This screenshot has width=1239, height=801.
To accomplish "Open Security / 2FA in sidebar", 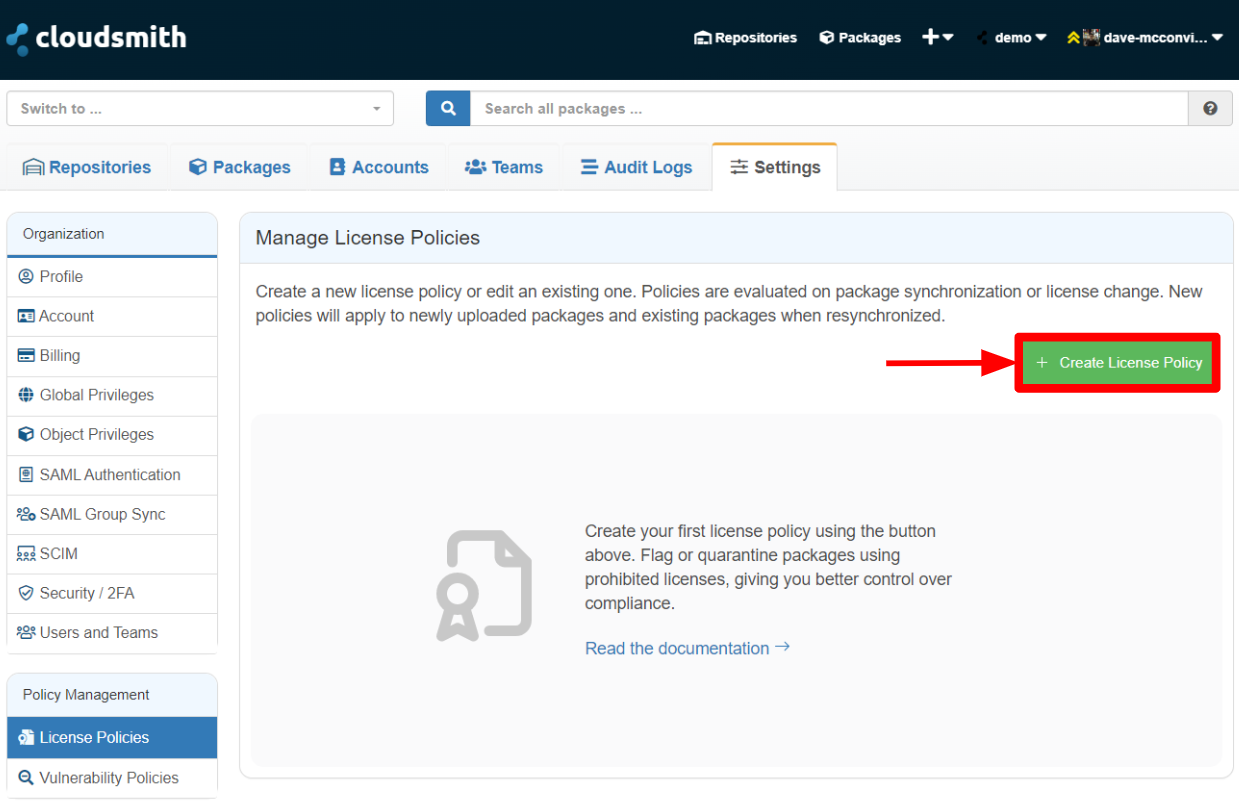I will pyautogui.click(x=112, y=593).
